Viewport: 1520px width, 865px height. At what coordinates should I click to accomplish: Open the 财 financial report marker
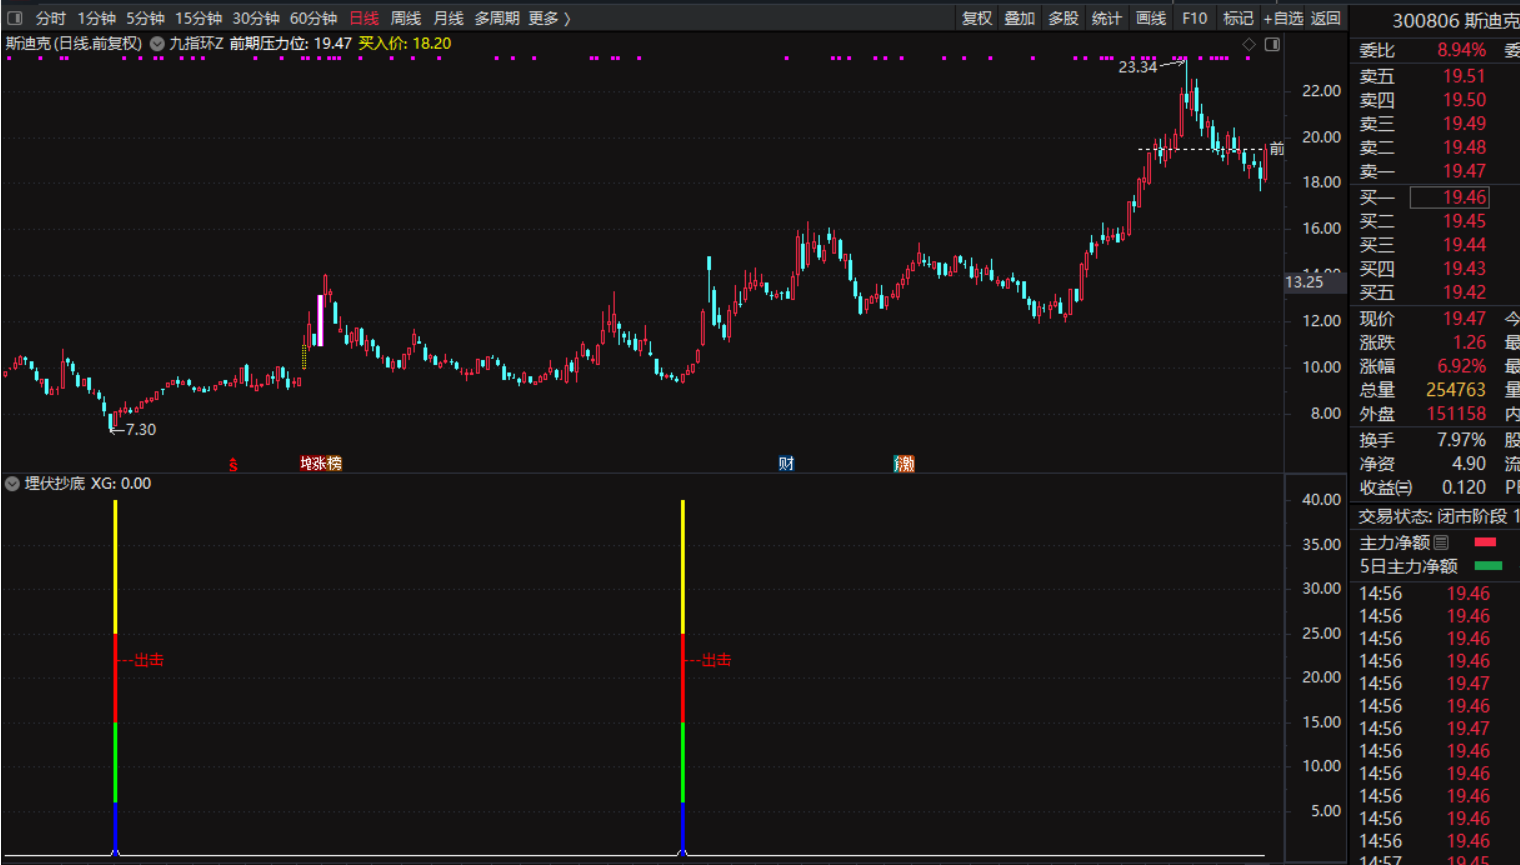pos(786,463)
